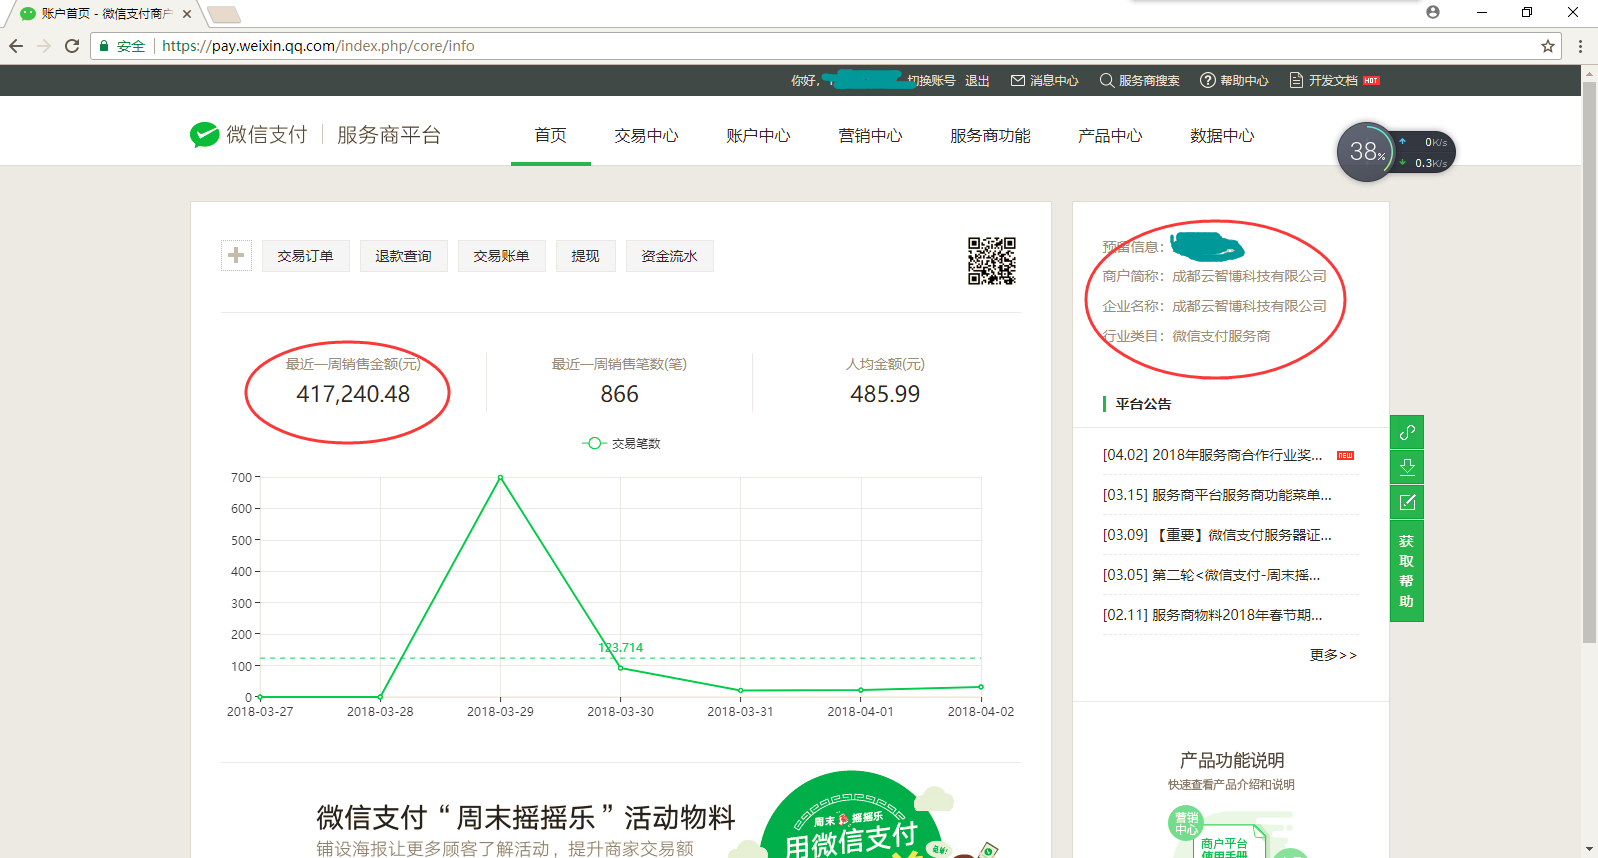Viewport: 1598px width, 858px height.
Task: Click the address bar URL field
Action: coord(825,46)
